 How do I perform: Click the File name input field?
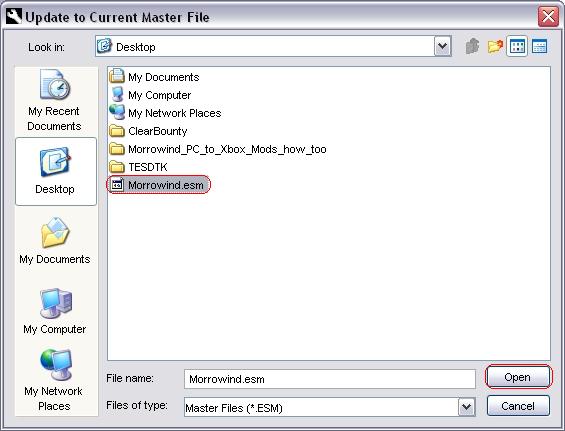click(329, 379)
